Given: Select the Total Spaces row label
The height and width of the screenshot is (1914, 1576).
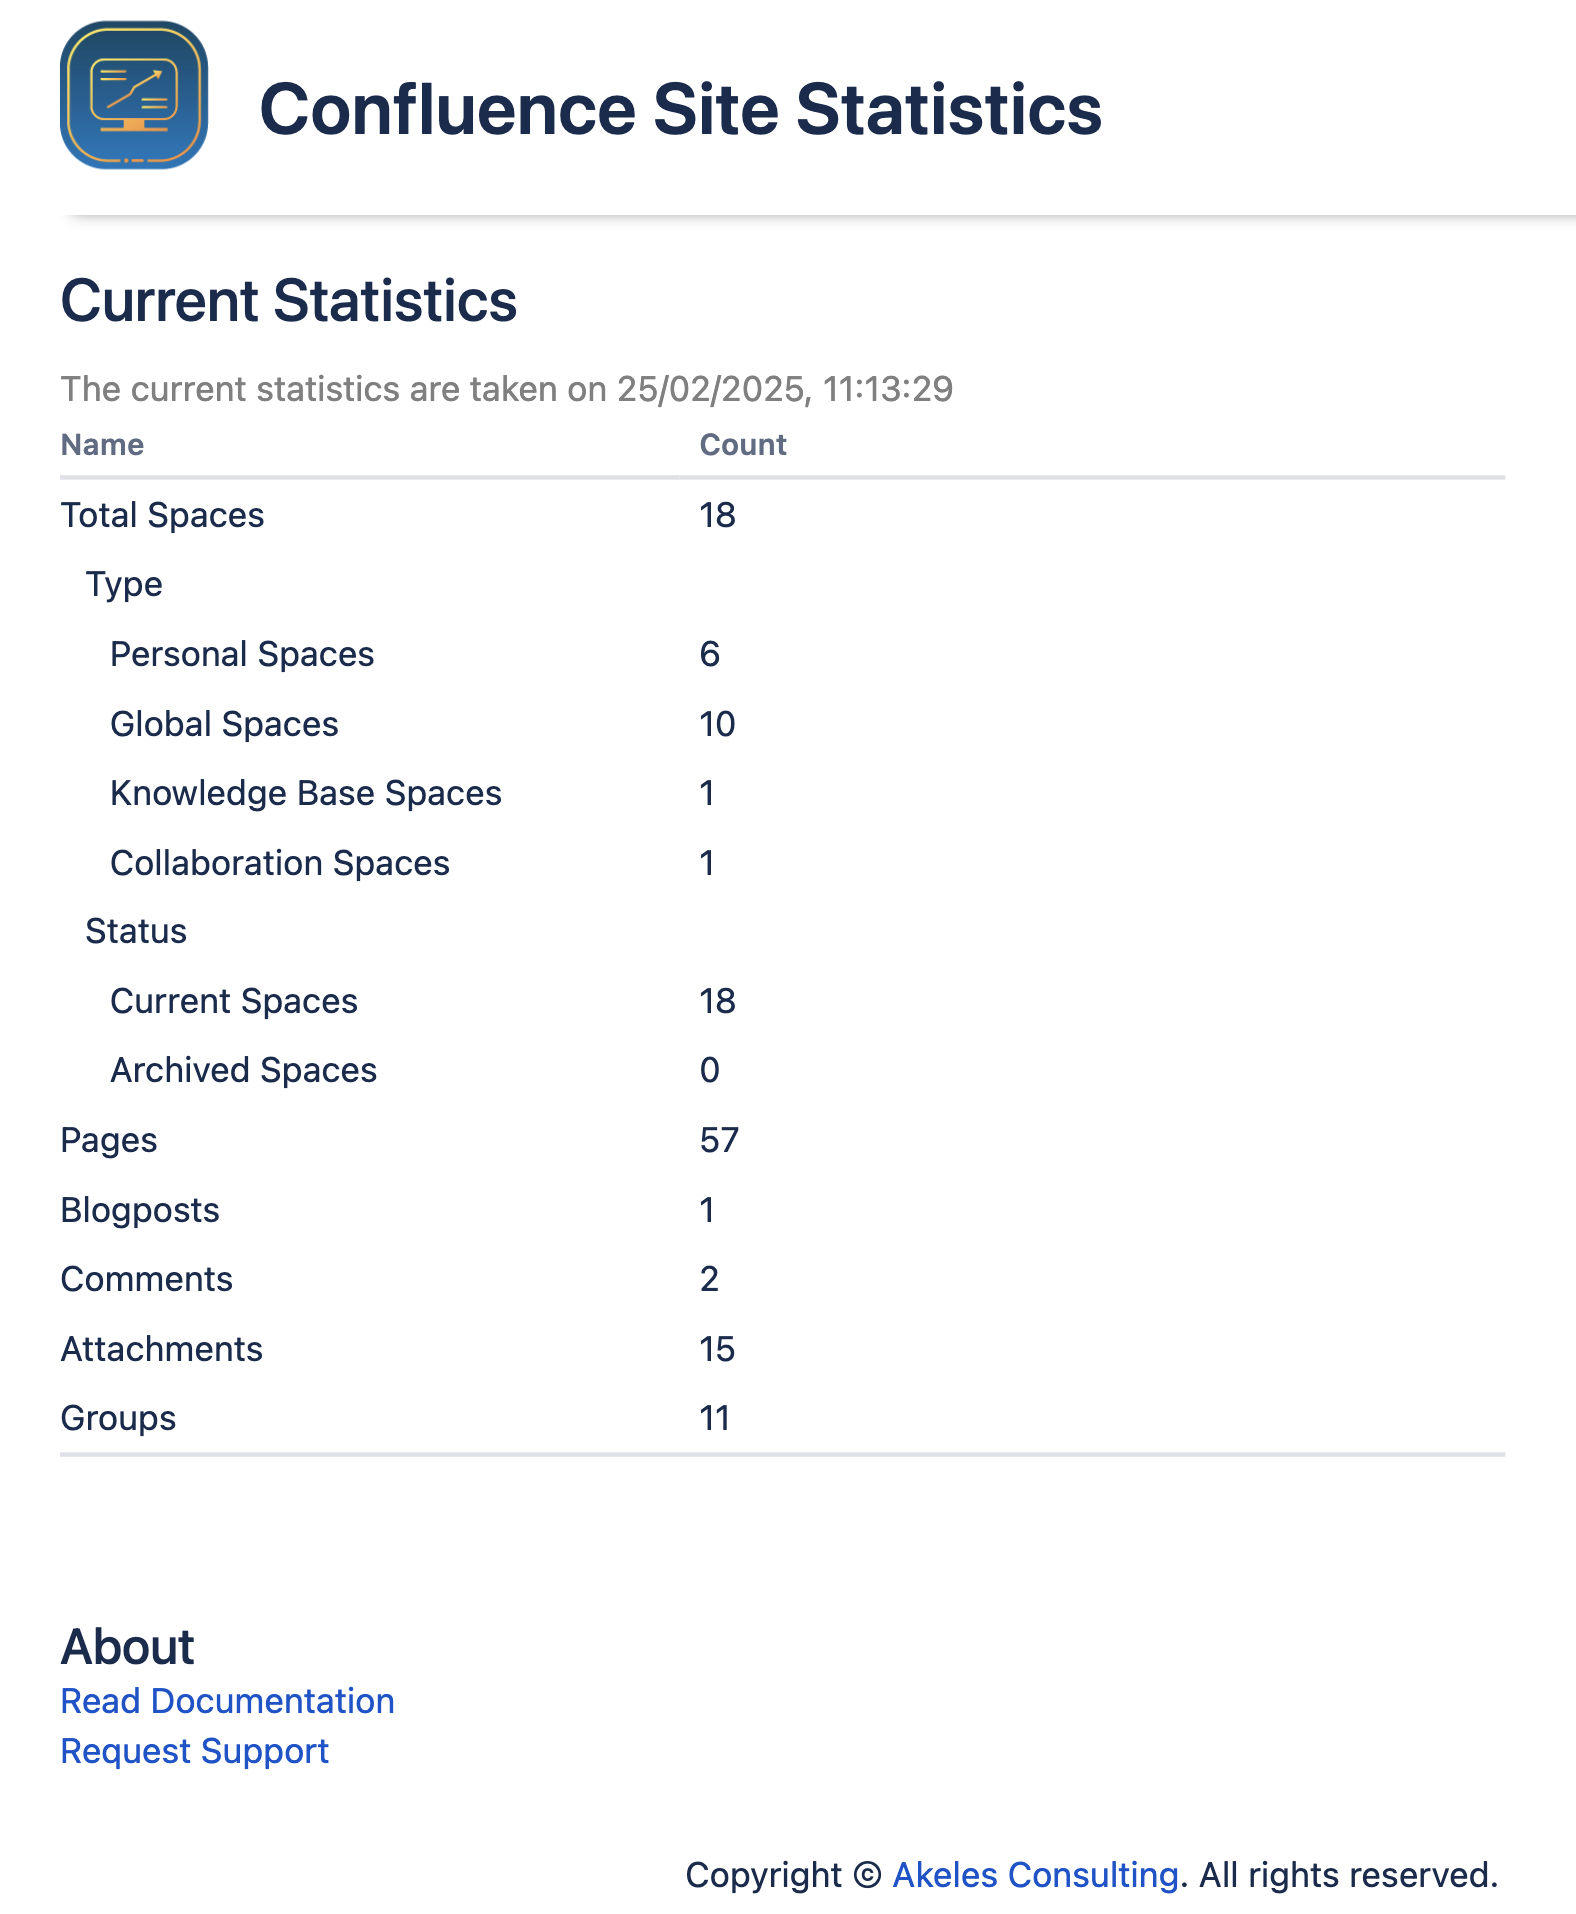Looking at the screenshot, I should click(x=162, y=515).
